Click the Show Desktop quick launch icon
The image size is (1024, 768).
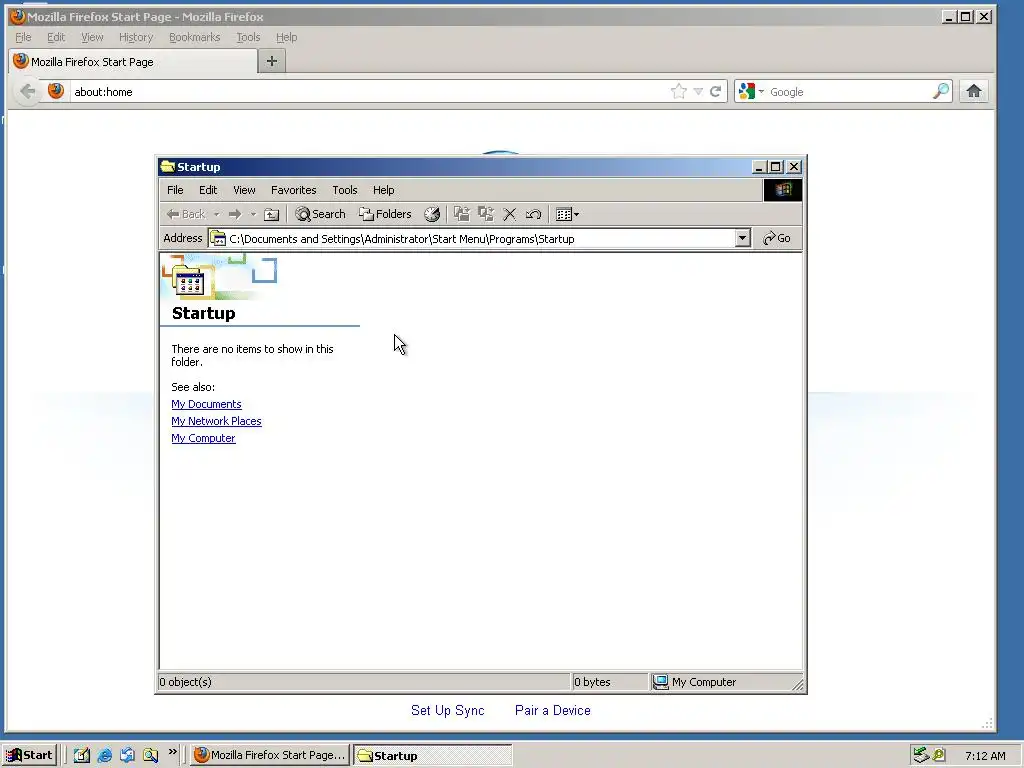[82, 755]
